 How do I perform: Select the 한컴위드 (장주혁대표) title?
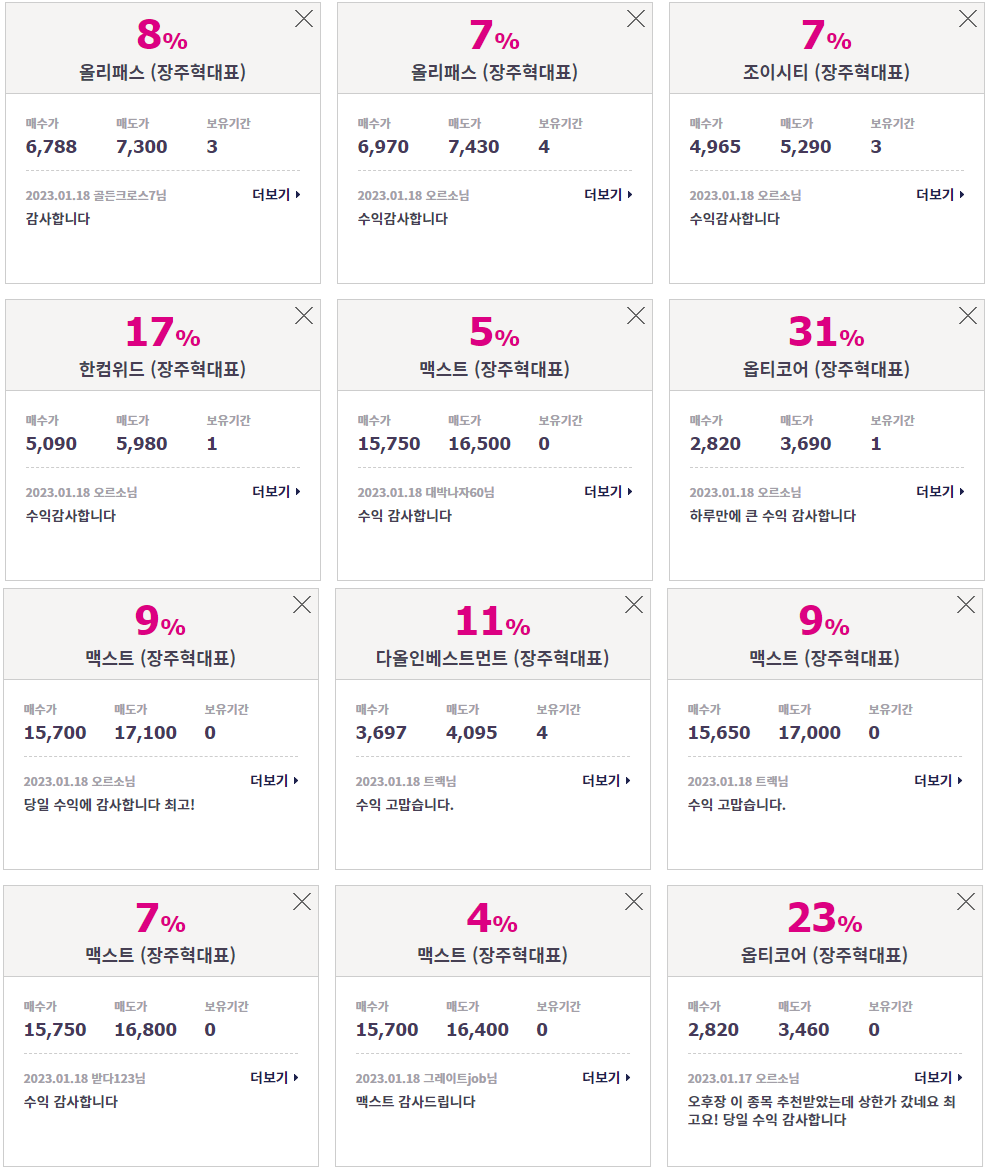pos(162,369)
